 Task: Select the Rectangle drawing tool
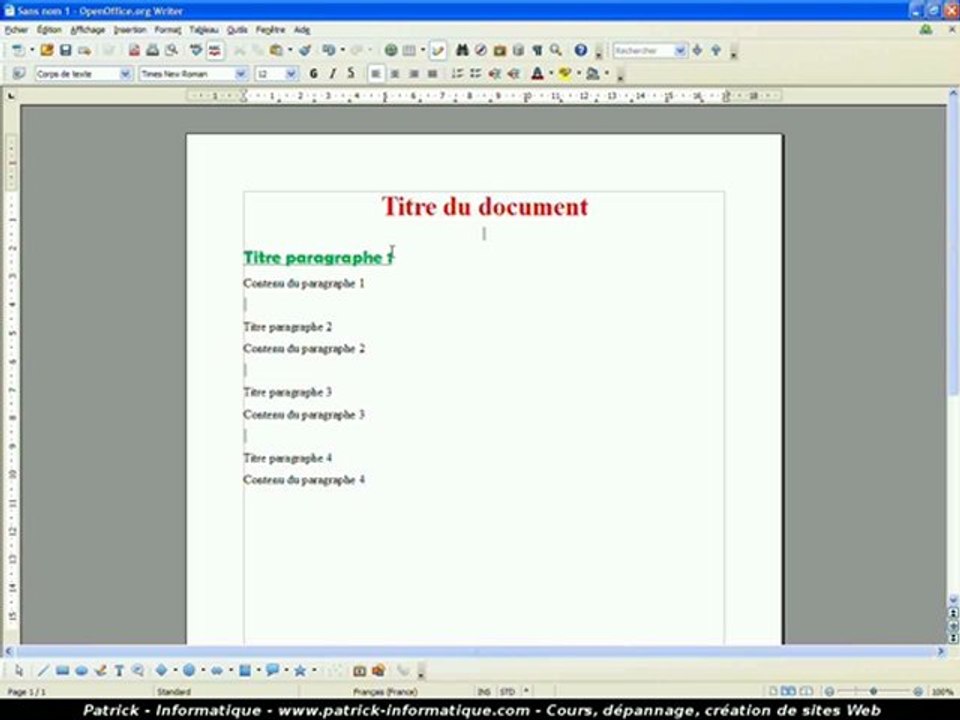(x=62, y=670)
